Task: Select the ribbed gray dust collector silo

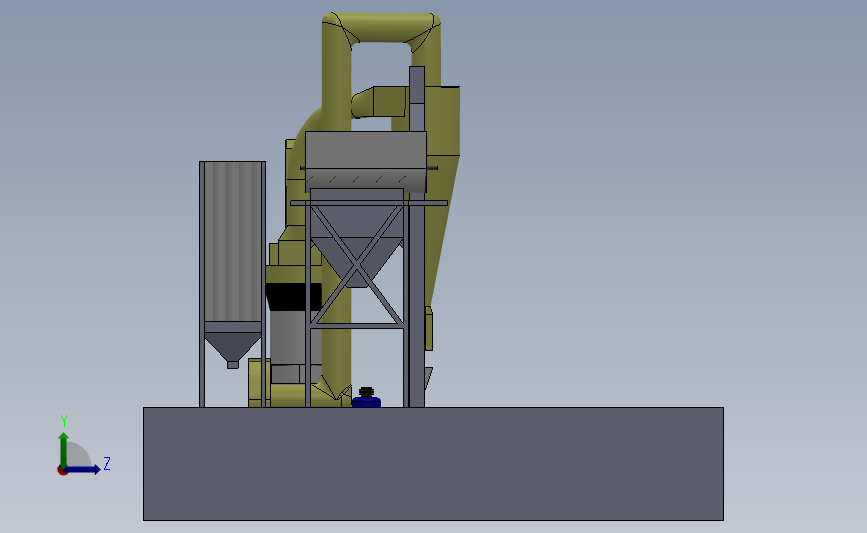Action: tap(232, 242)
